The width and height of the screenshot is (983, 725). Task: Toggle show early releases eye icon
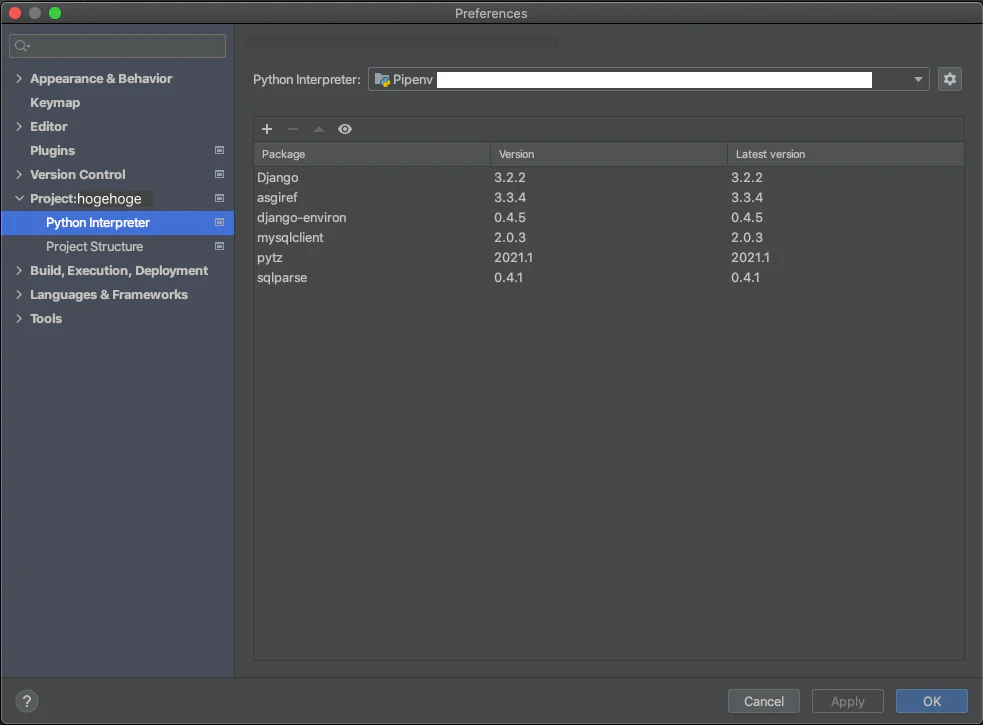[345, 129]
